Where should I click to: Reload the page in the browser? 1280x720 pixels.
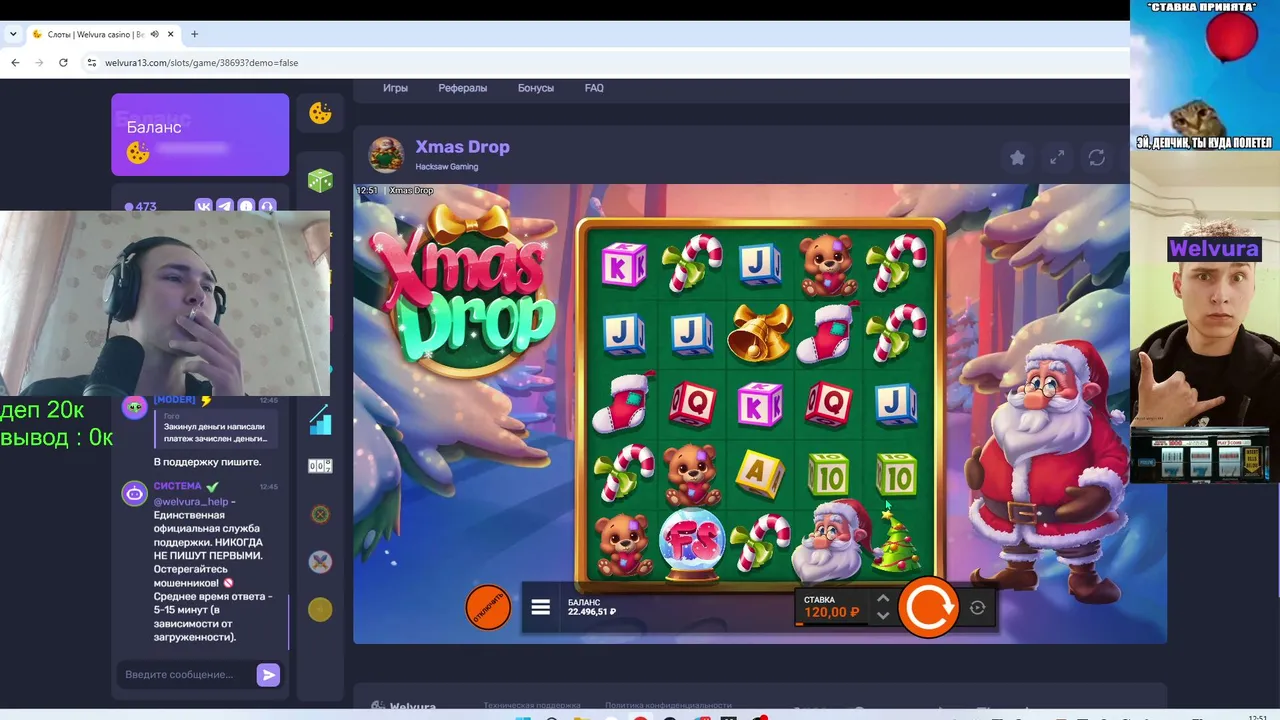click(x=63, y=62)
